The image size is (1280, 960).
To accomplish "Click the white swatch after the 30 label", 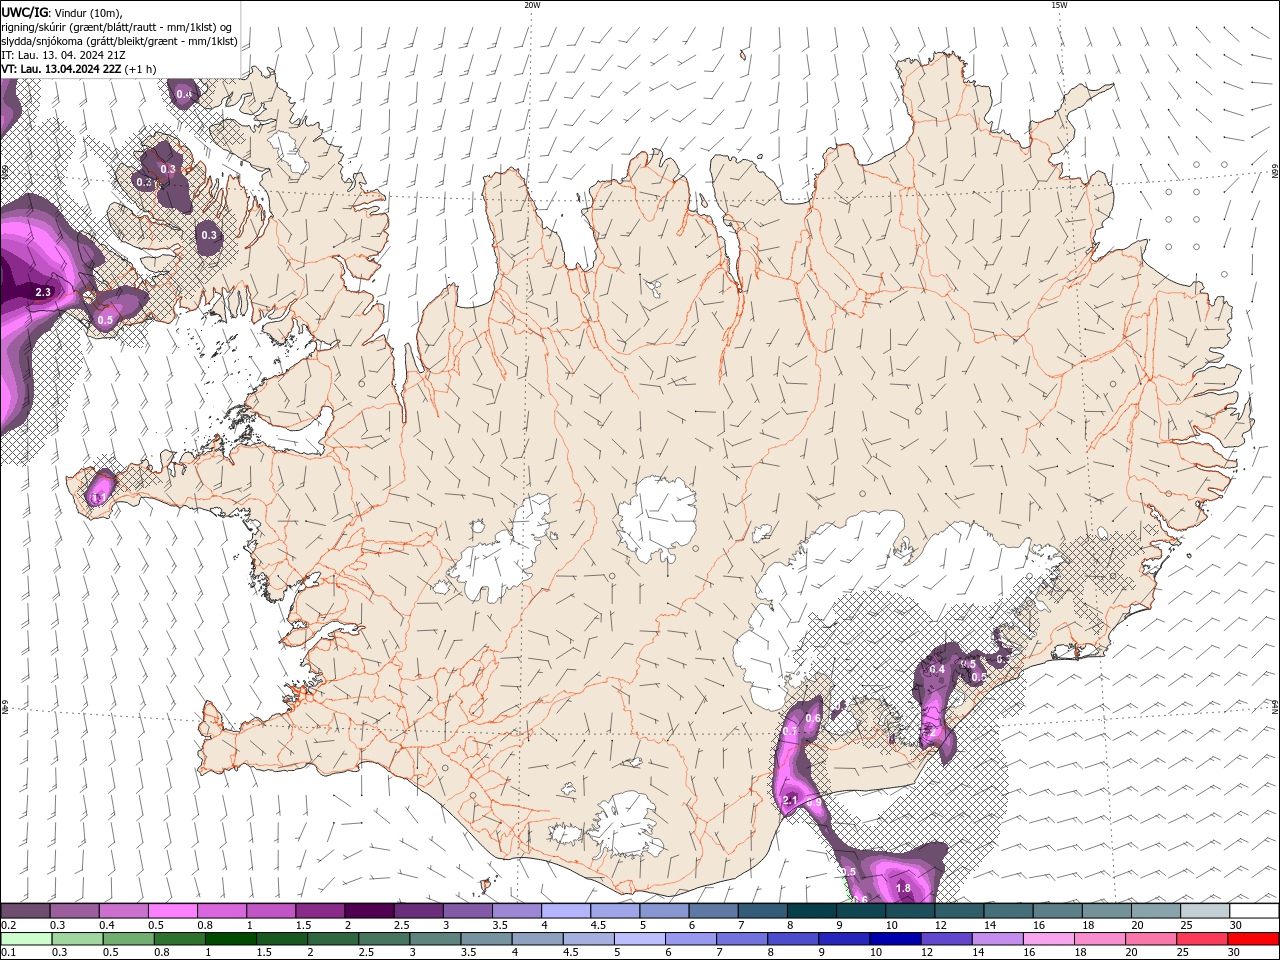I will click(1253, 911).
